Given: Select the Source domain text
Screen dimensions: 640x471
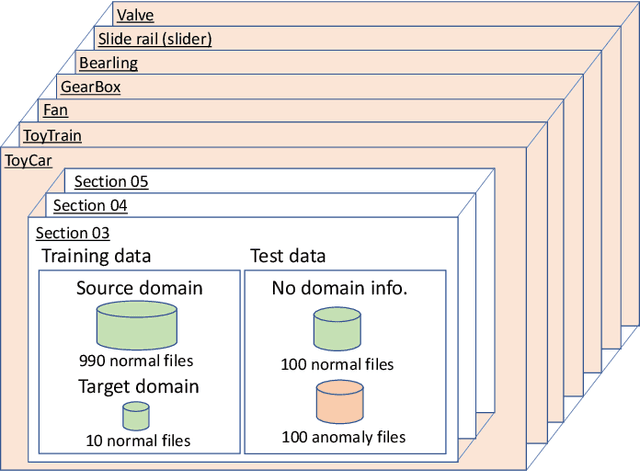Looking at the screenshot, I should point(139,288).
